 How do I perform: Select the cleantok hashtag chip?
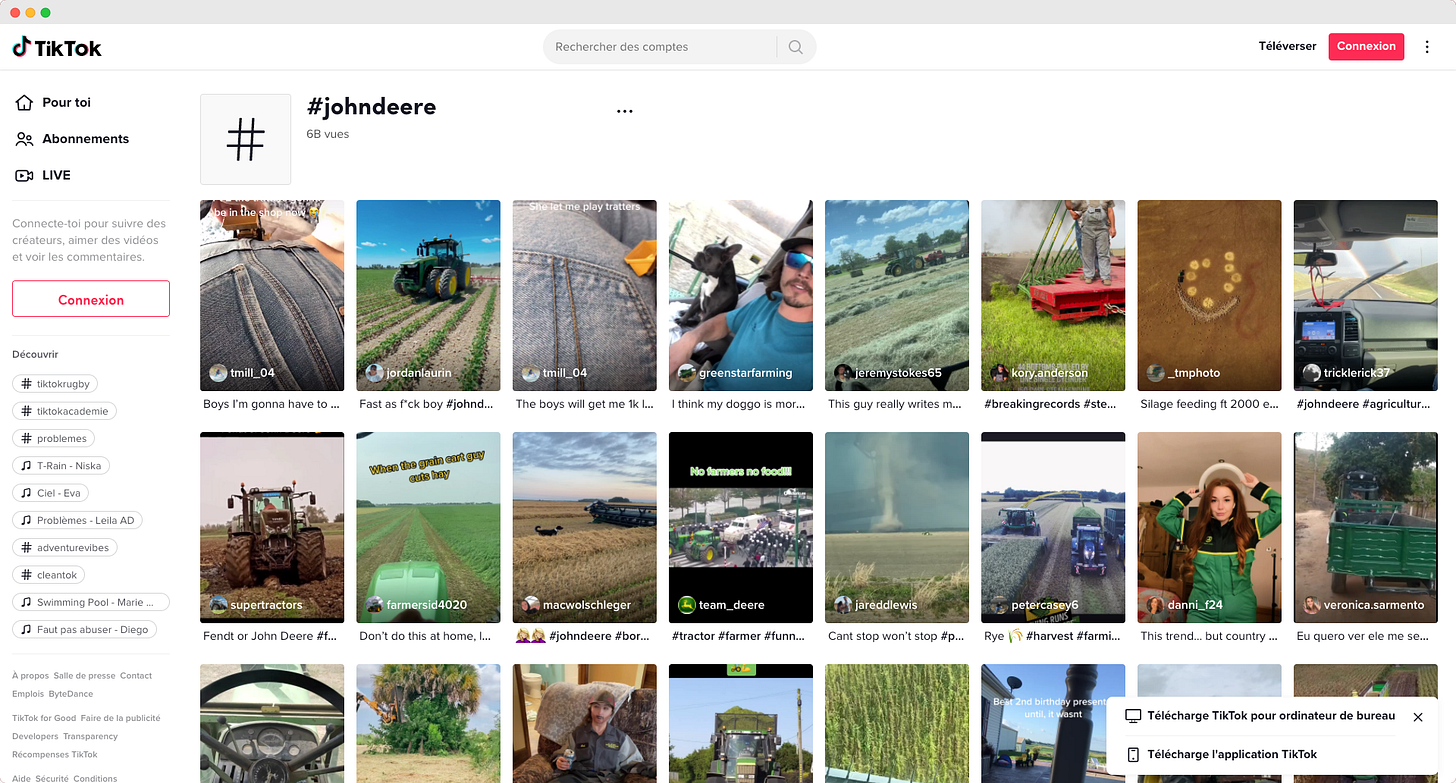click(x=49, y=575)
